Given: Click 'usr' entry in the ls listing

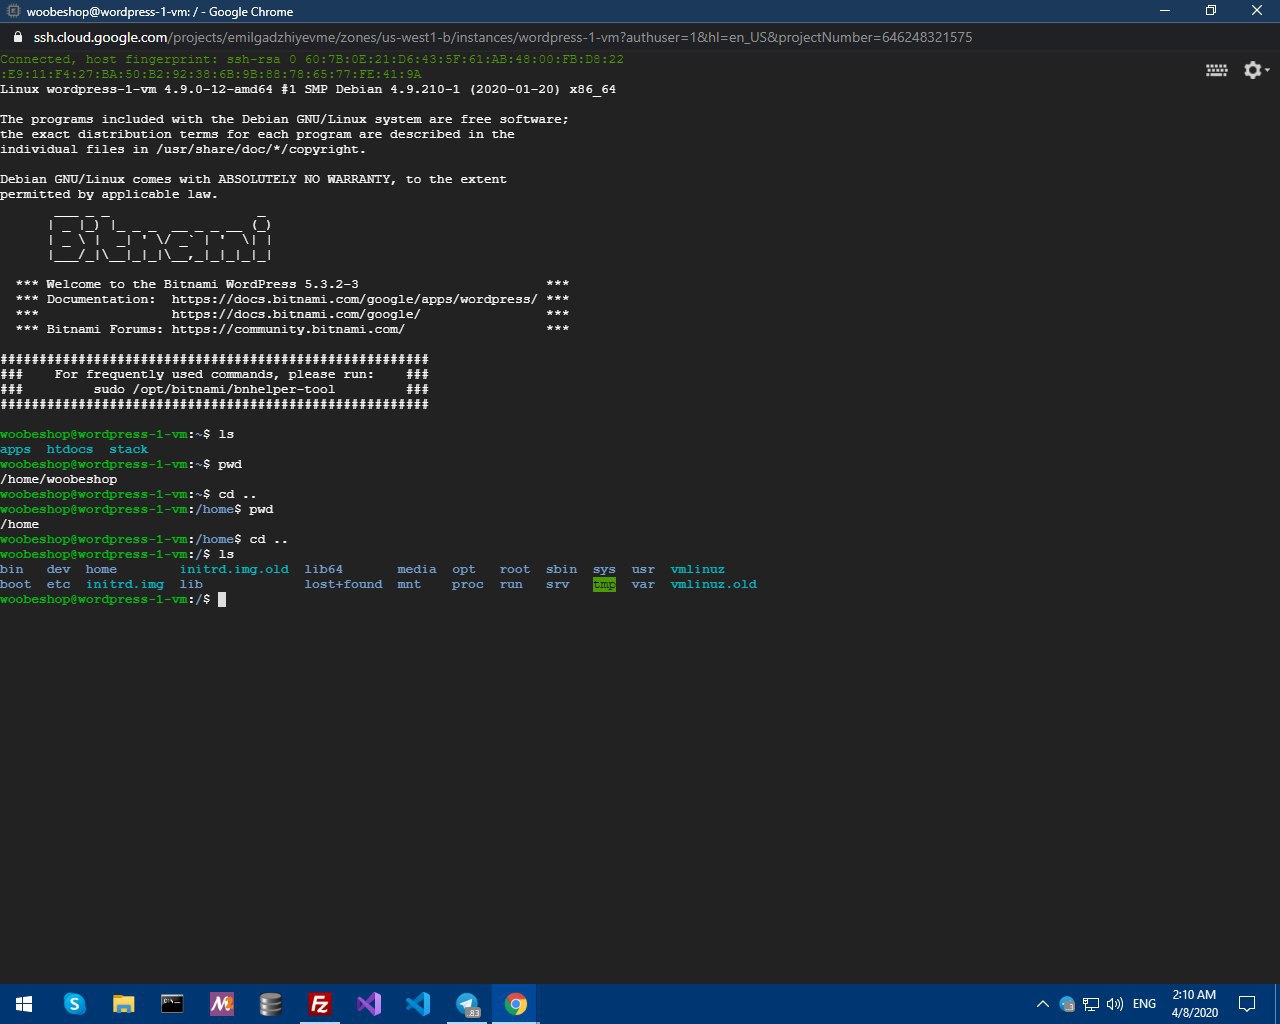Looking at the screenshot, I should tap(643, 569).
